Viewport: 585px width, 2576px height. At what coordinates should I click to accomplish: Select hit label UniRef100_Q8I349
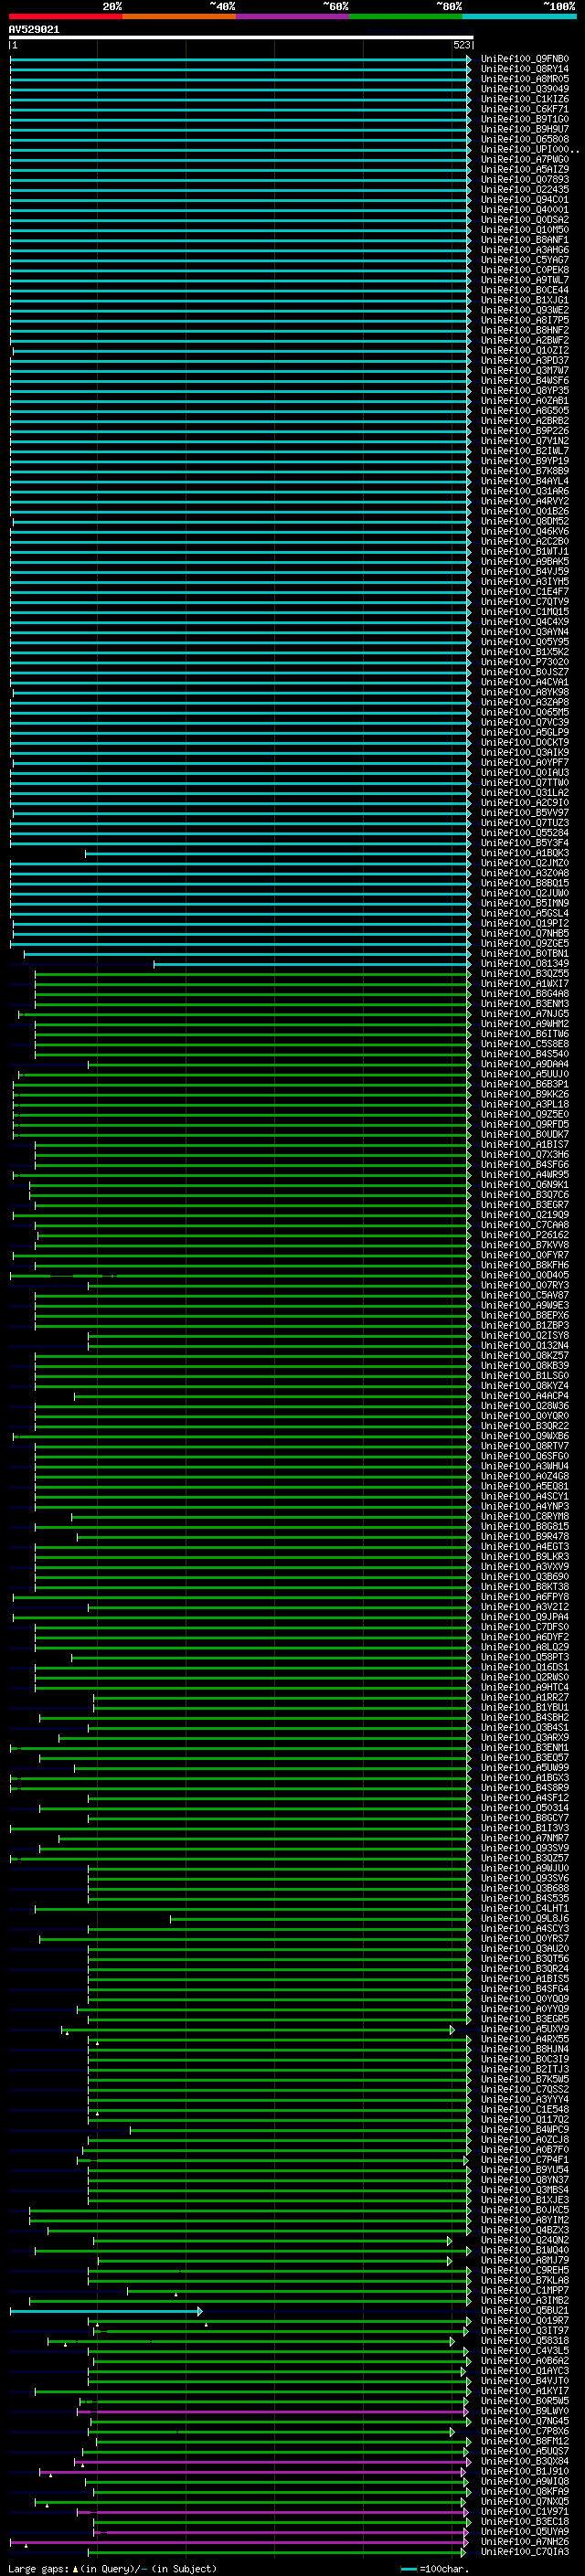tap(525, 964)
